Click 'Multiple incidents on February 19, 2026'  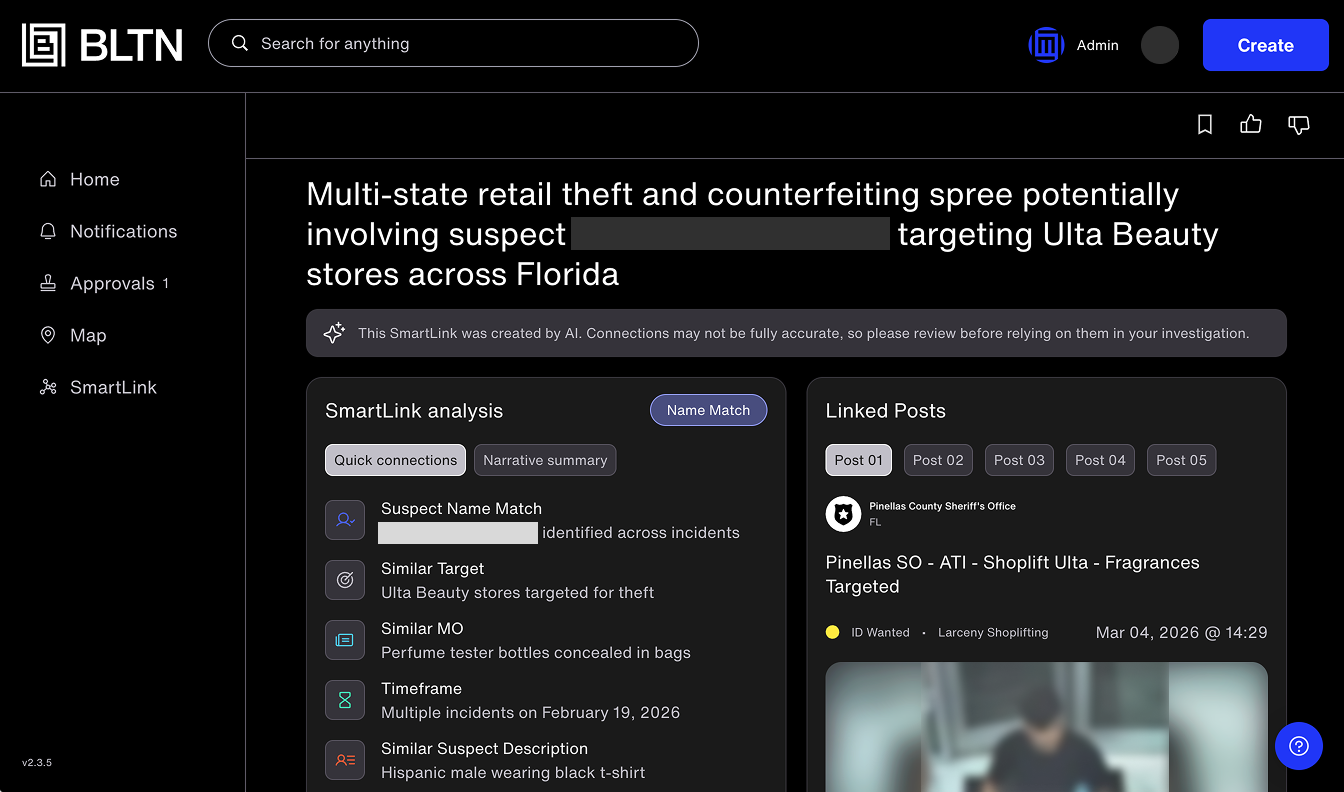click(x=530, y=712)
